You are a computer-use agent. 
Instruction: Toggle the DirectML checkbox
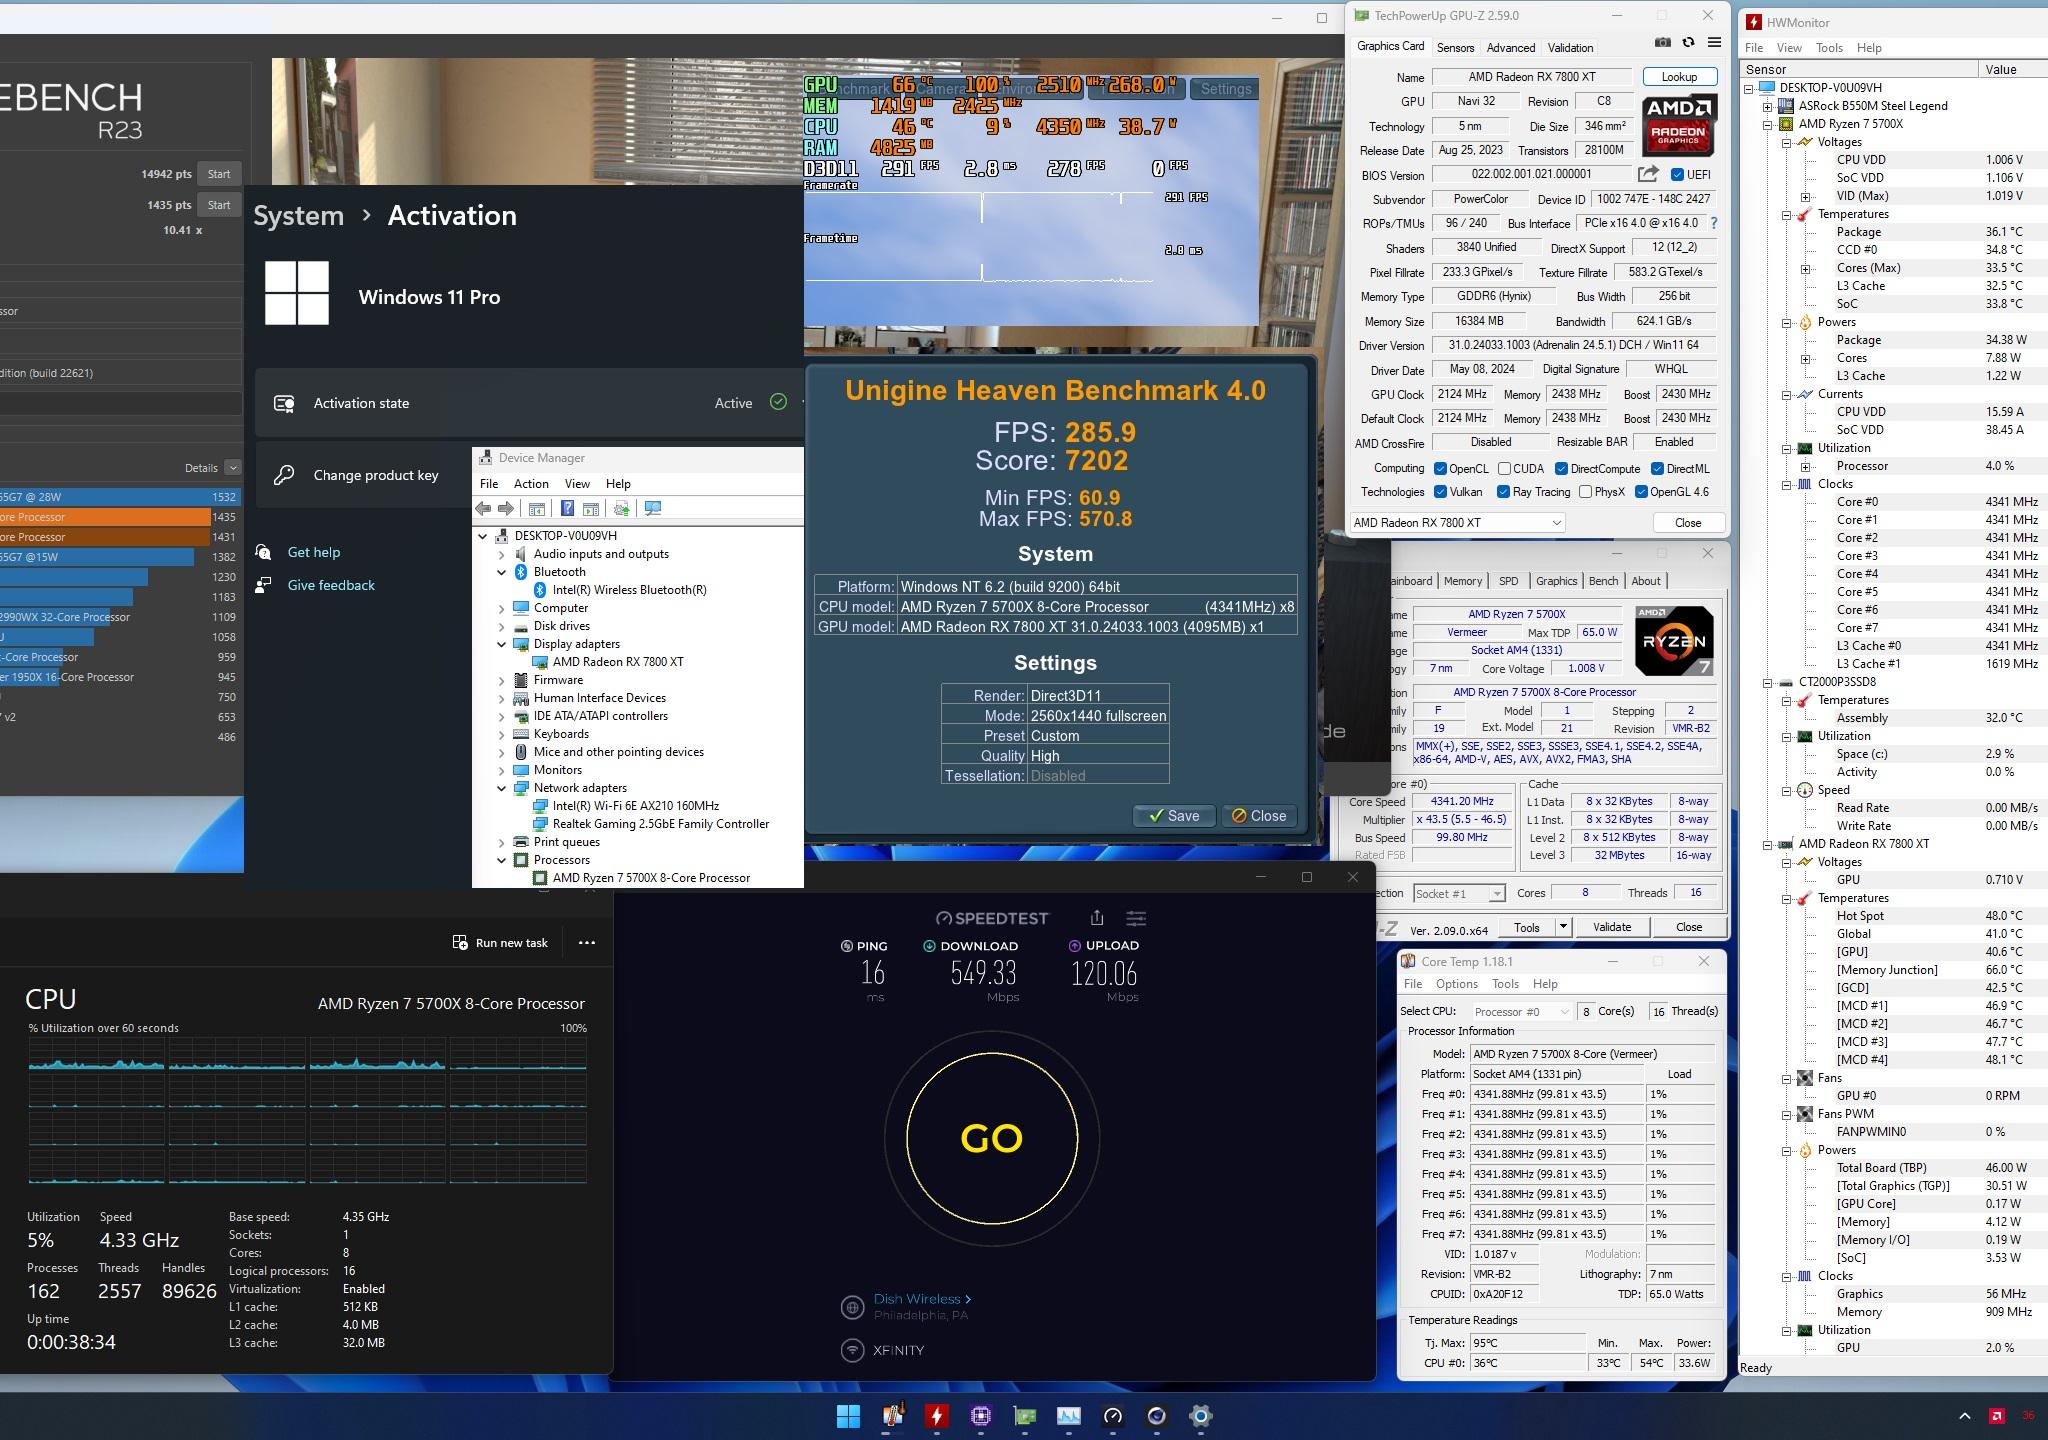pyautogui.click(x=1657, y=469)
